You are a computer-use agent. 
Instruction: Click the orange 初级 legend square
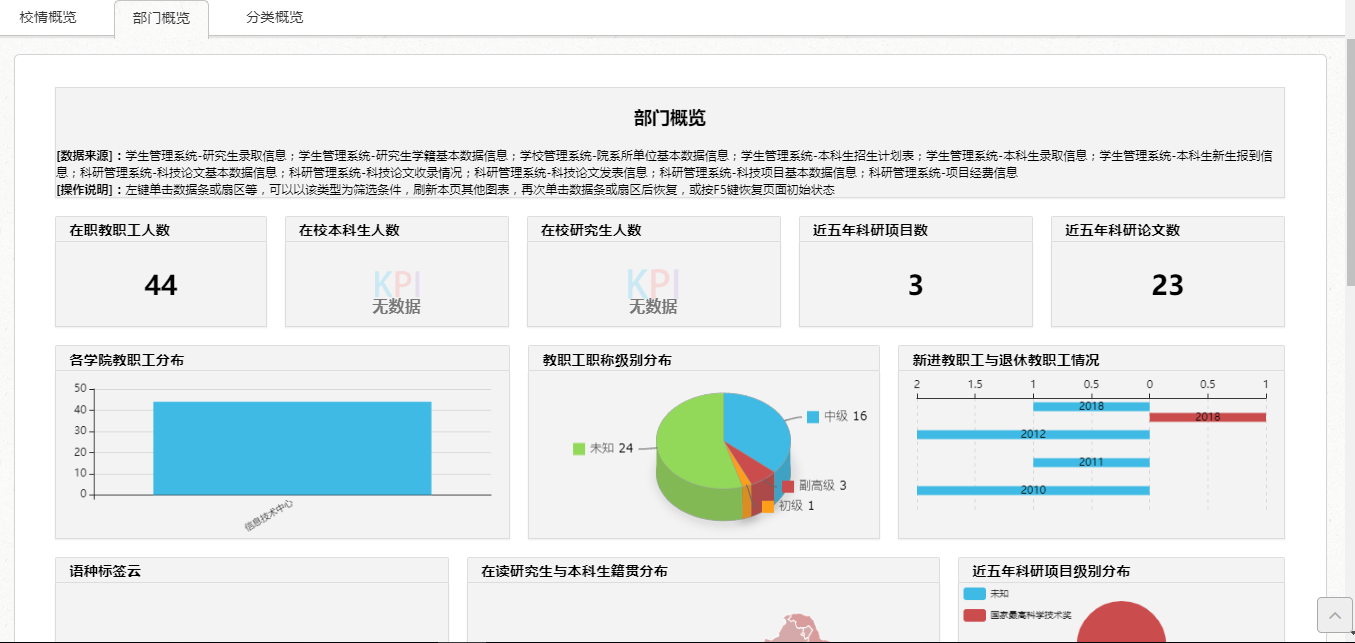[x=768, y=507]
